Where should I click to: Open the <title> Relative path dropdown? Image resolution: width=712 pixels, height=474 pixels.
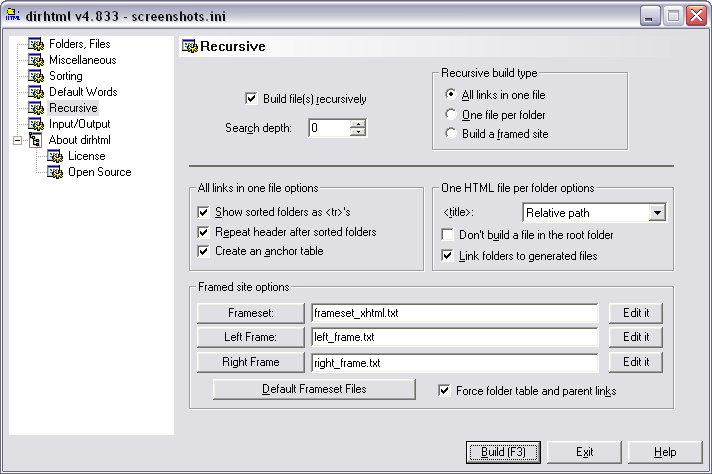tap(657, 212)
